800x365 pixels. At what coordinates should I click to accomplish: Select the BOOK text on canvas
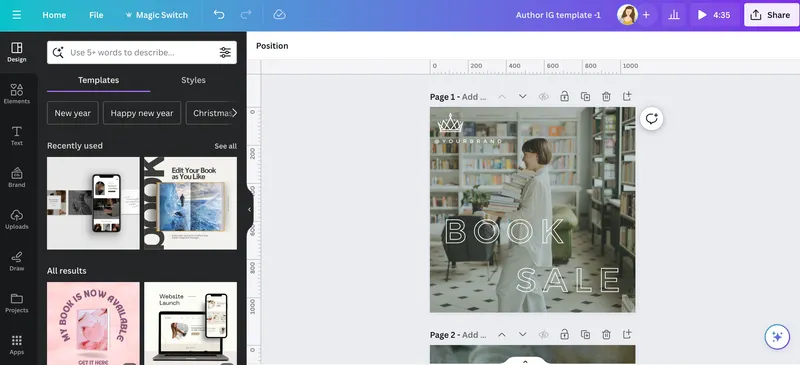click(504, 232)
